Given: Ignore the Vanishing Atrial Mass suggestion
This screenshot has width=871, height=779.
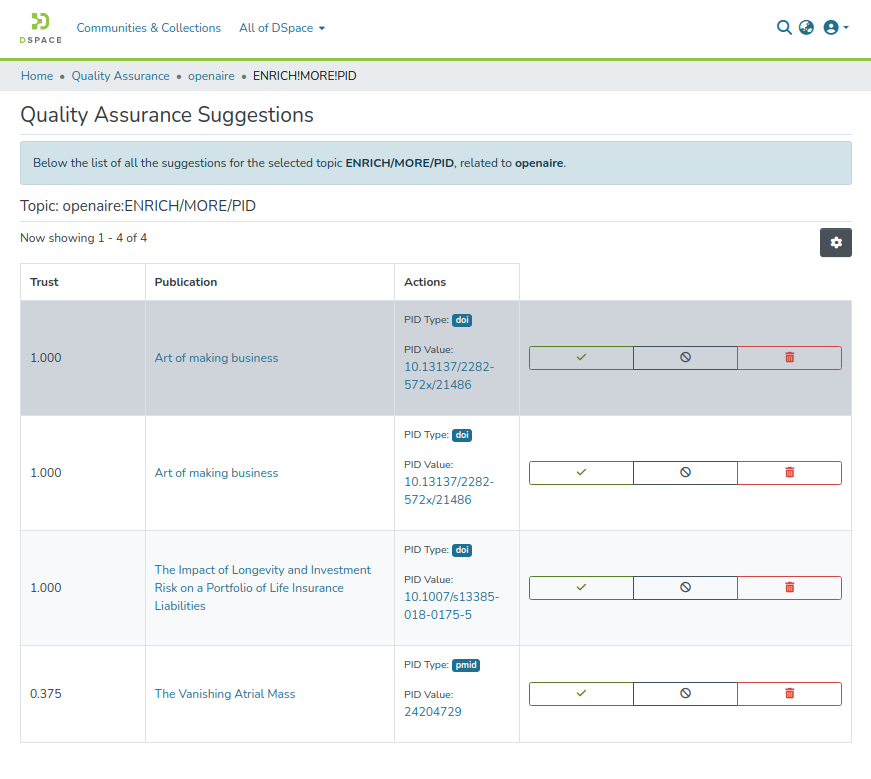Looking at the screenshot, I should (x=685, y=694).
